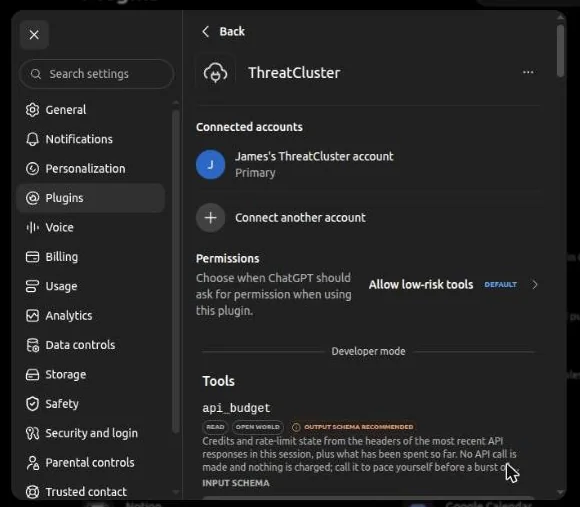This screenshot has height=507, width=580.
Task: Open Data controls settings
Action: tap(80, 345)
